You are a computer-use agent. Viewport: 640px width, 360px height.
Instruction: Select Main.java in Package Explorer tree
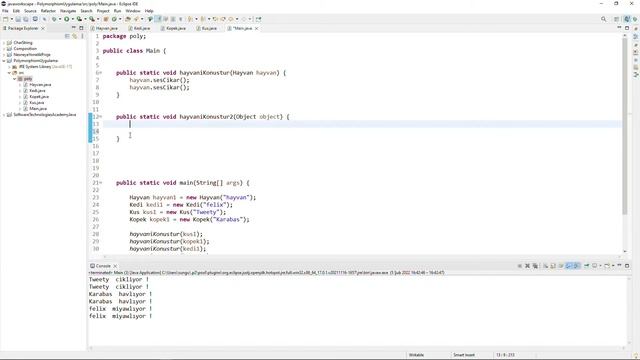[x=38, y=109]
